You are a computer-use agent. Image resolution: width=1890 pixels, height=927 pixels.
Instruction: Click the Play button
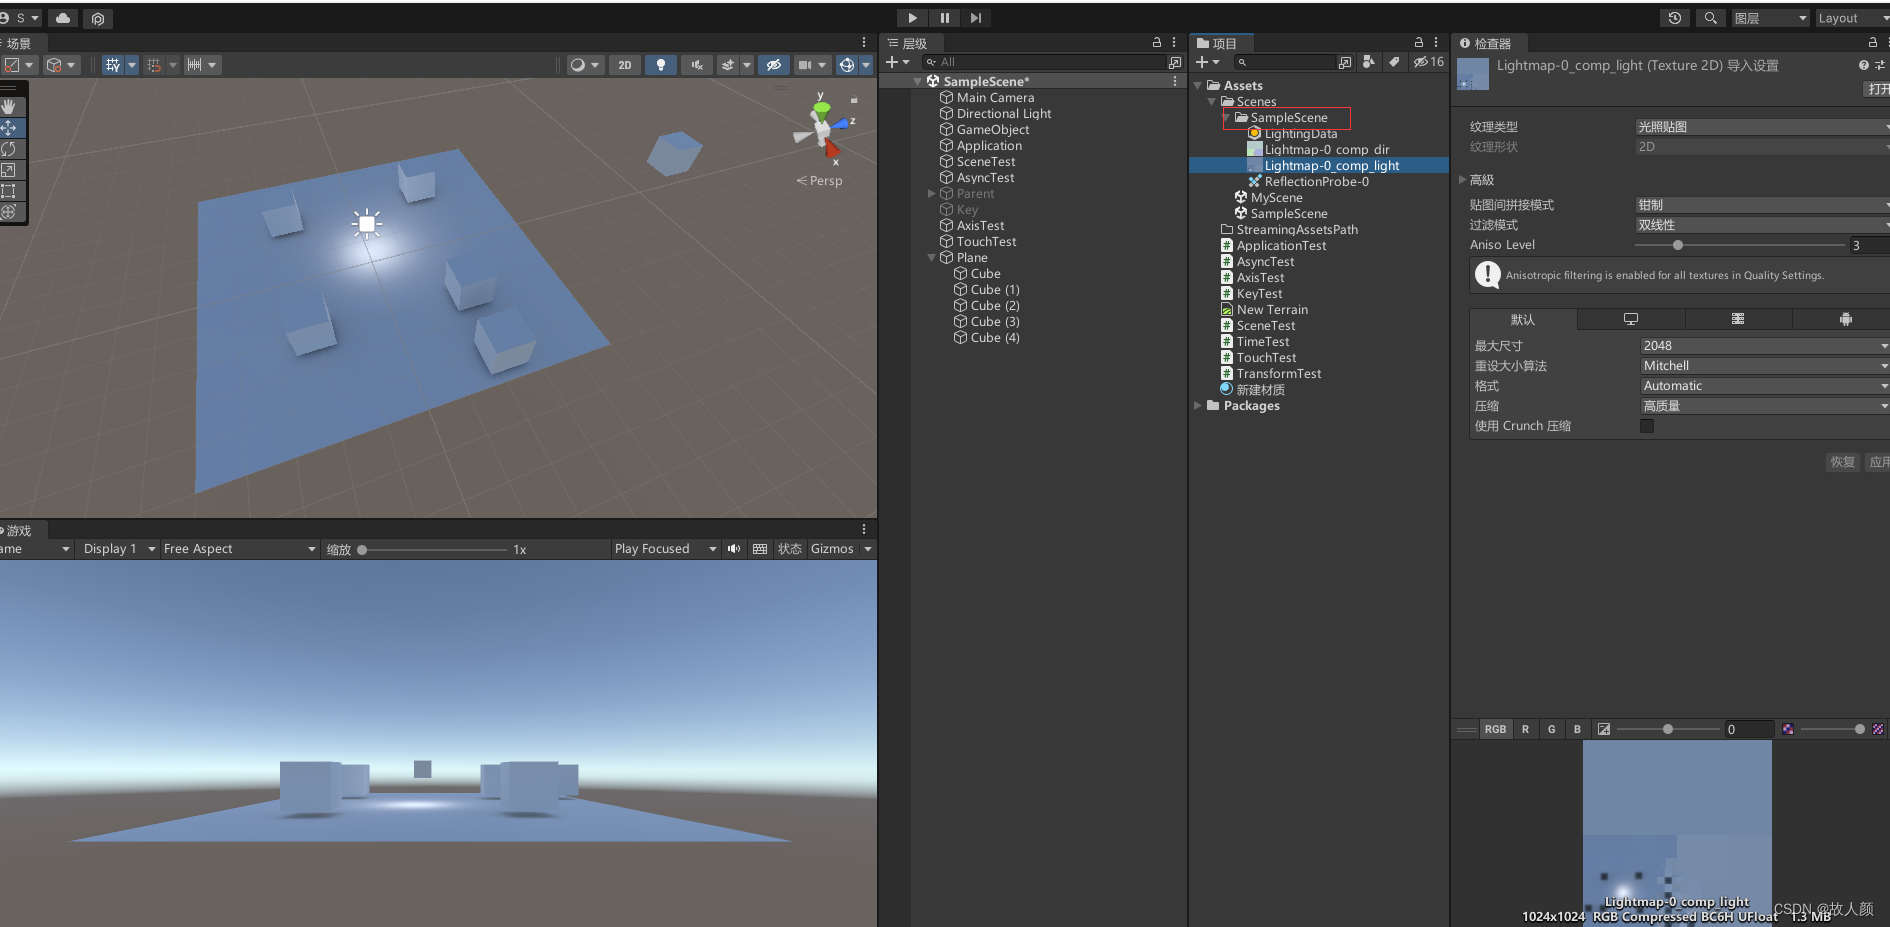click(912, 18)
